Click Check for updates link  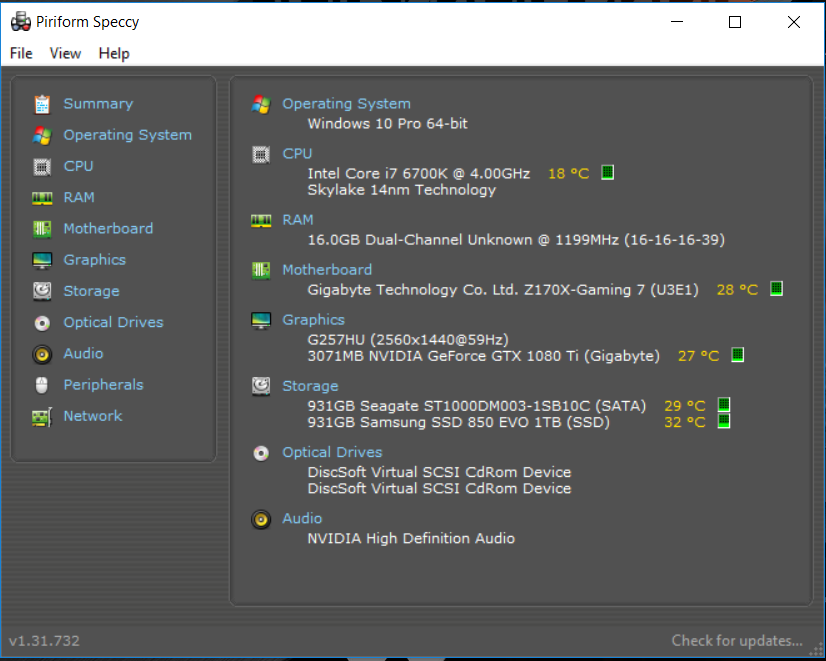click(x=737, y=640)
